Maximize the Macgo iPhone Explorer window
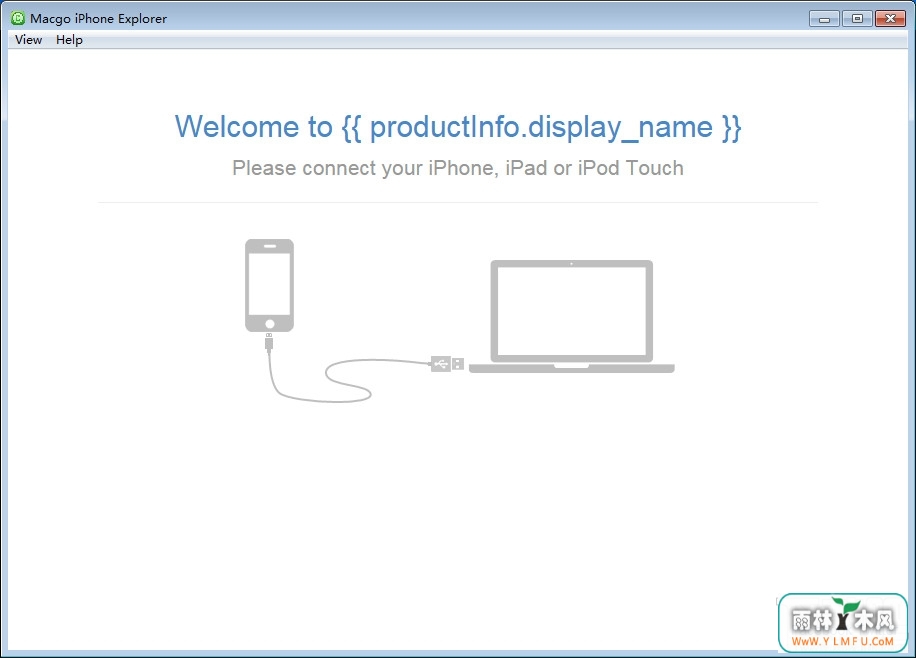 [x=857, y=19]
